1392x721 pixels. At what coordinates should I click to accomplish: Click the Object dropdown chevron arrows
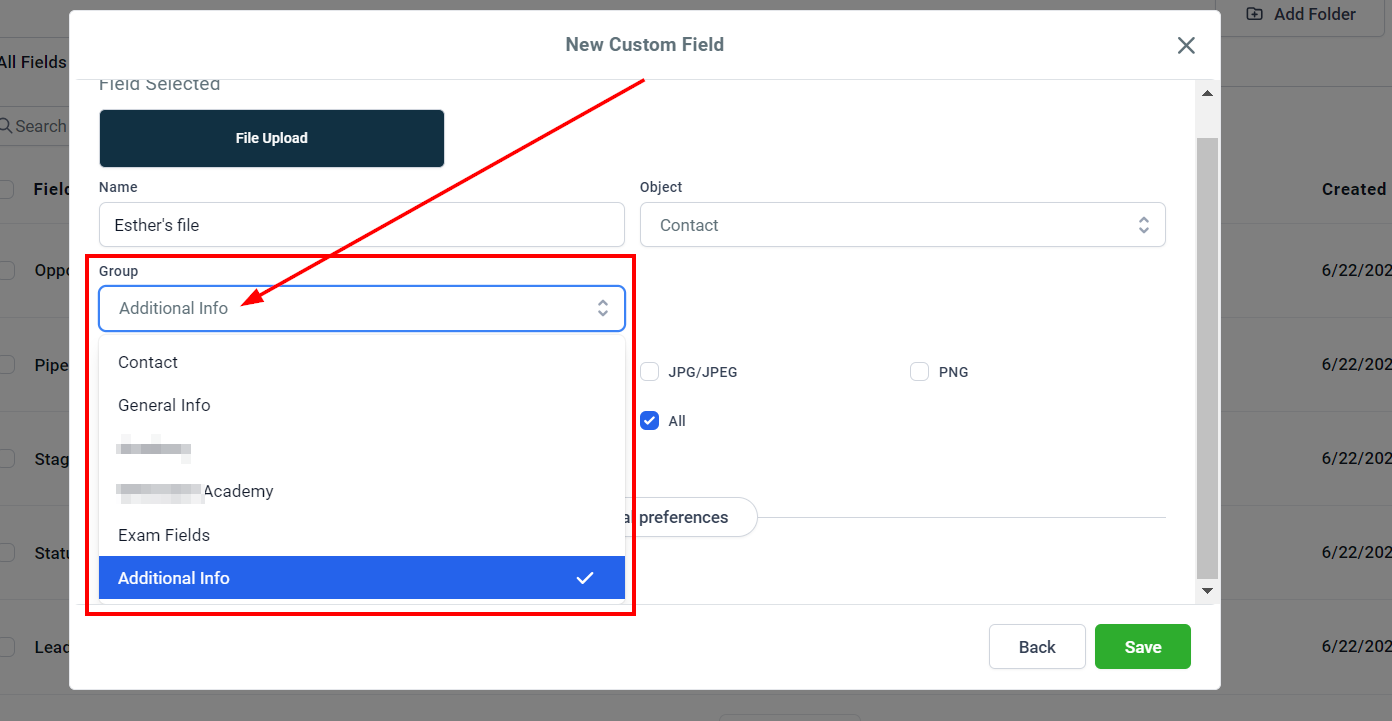pyautogui.click(x=1144, y=225)
